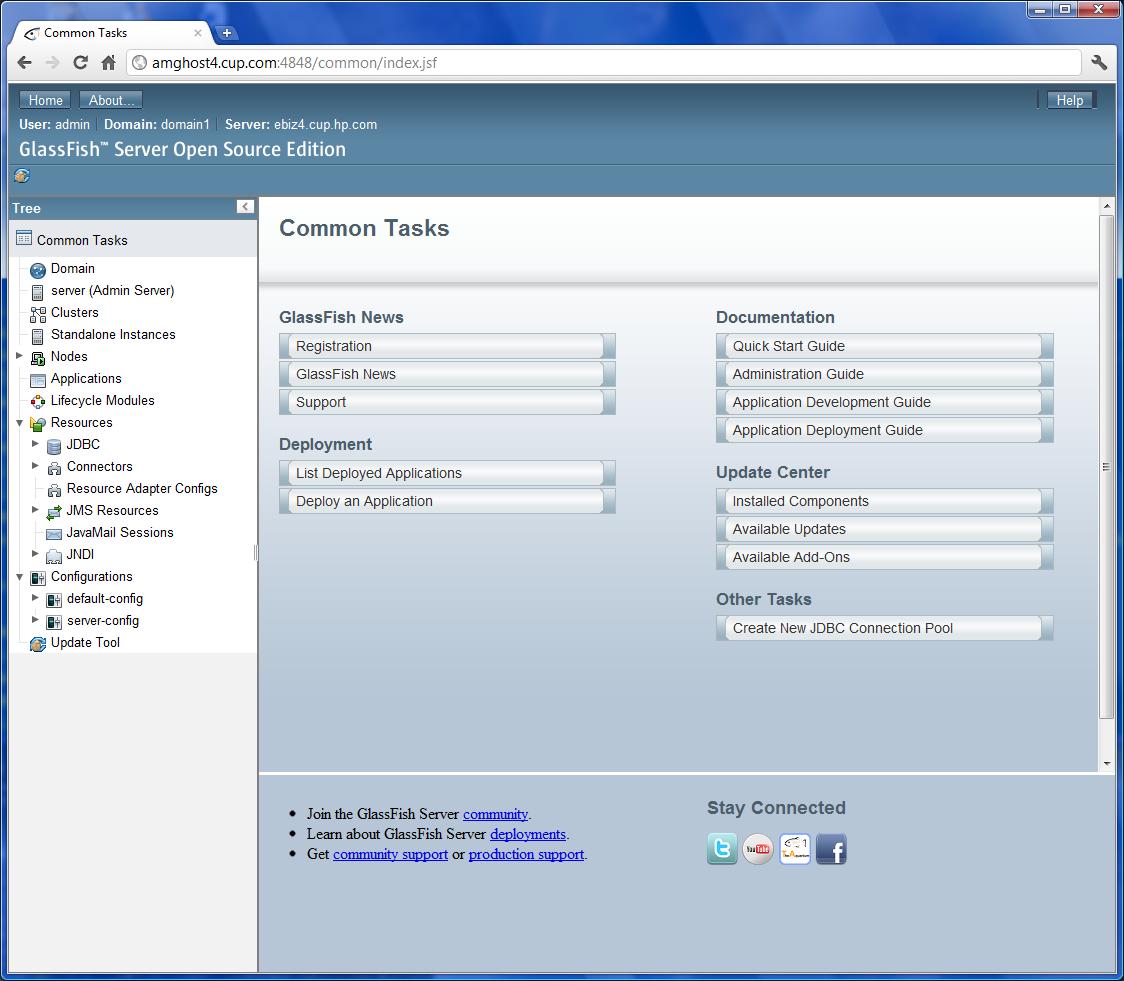Select the Clusters icon in the sidebar
Viewport: 1124px width, 981px height.
[x=39, y=312]
